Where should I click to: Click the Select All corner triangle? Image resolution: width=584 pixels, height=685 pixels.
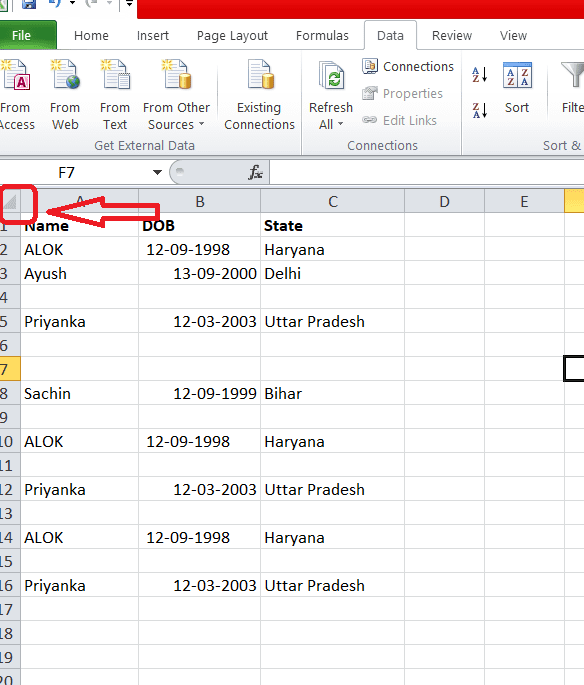point(10,201)
